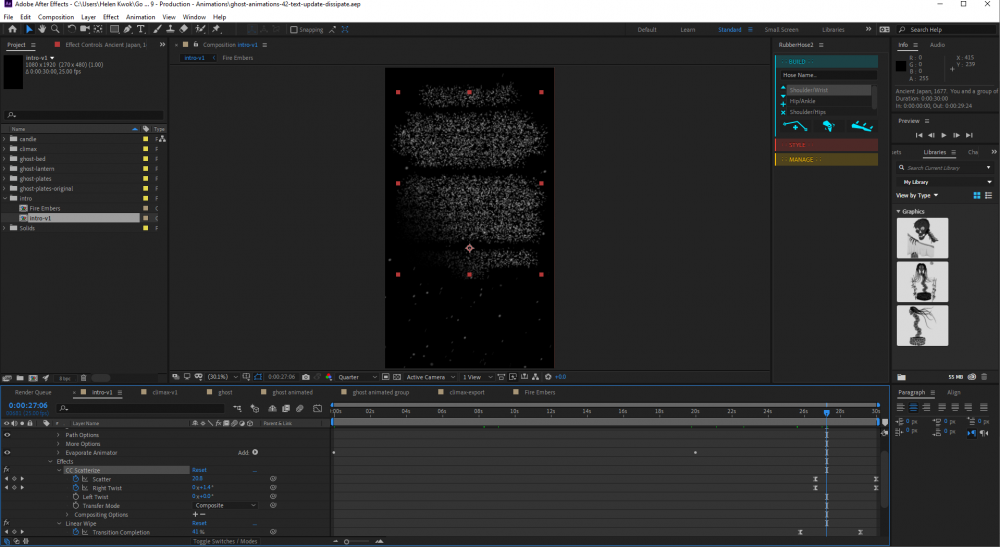Viewport: 1000px width, 547px height.
Task: Toggle Scatter property stopwatch
Action: click(75, 479)
